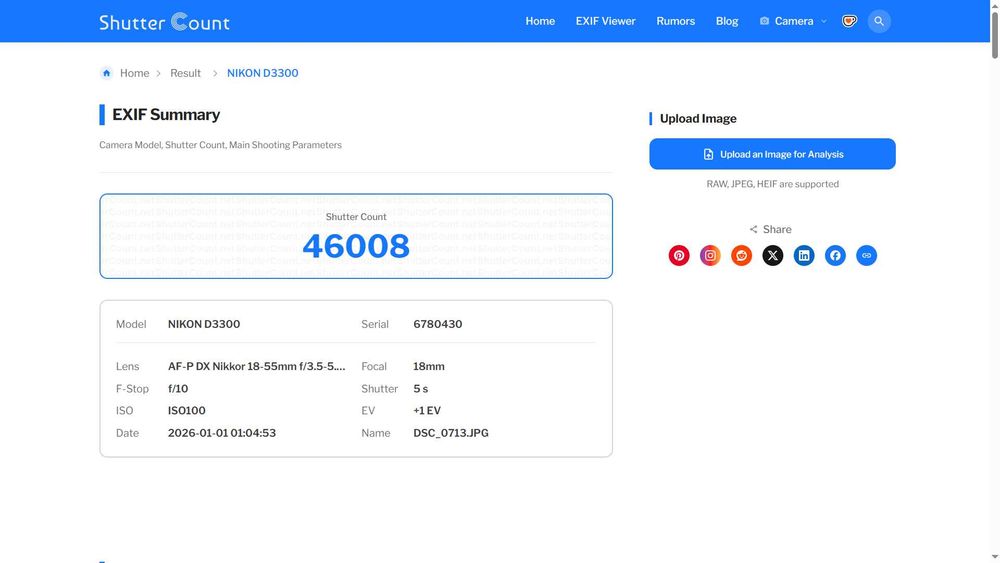
Task: Click the model value NIKON D3300
Action: (204, 324)
